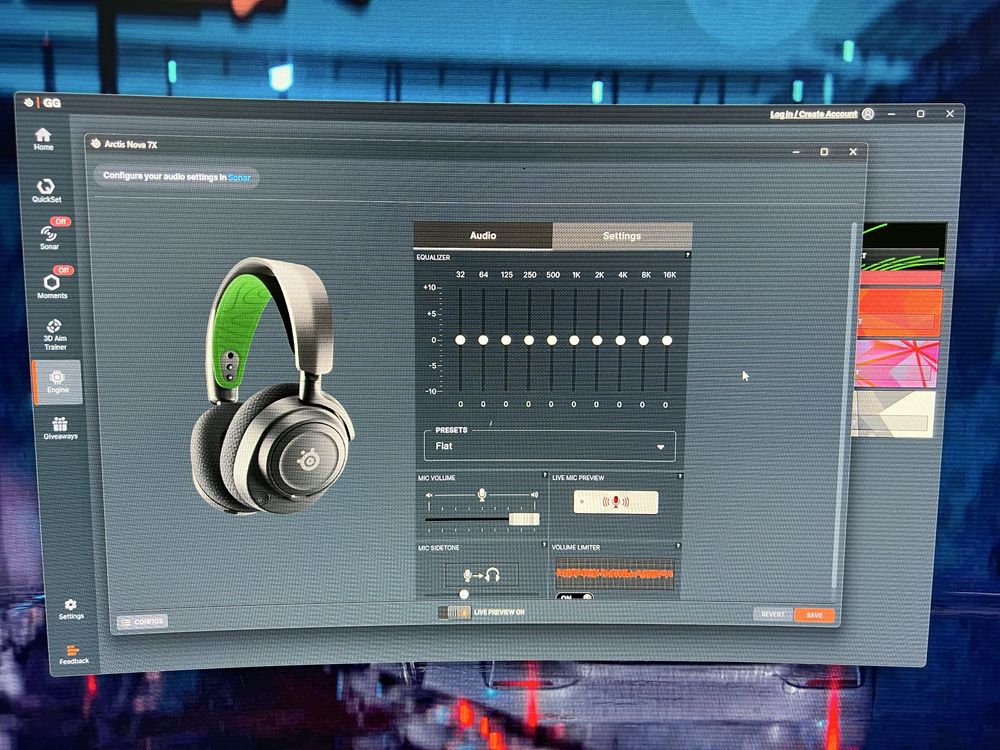Click the 125 Hz equalizer slider

(x=506, y=340)
